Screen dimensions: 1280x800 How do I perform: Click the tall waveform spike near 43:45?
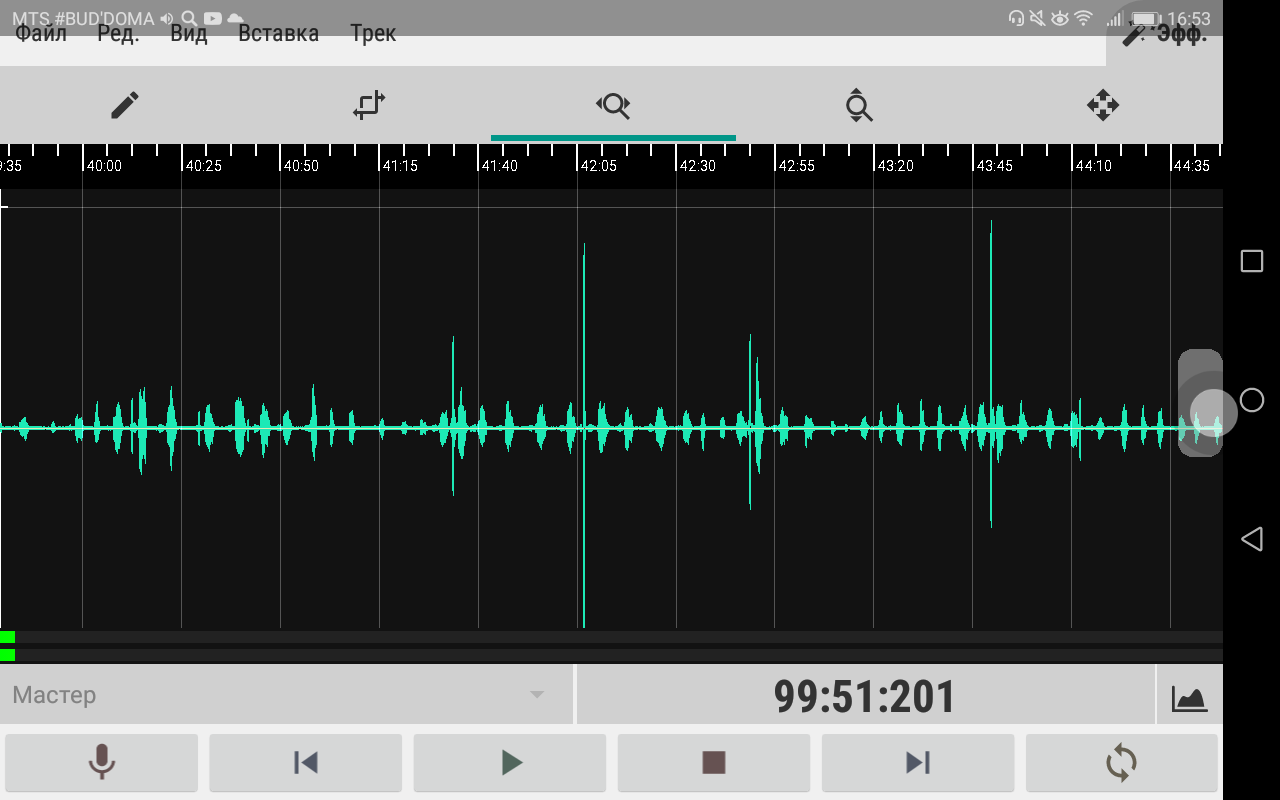990,373
